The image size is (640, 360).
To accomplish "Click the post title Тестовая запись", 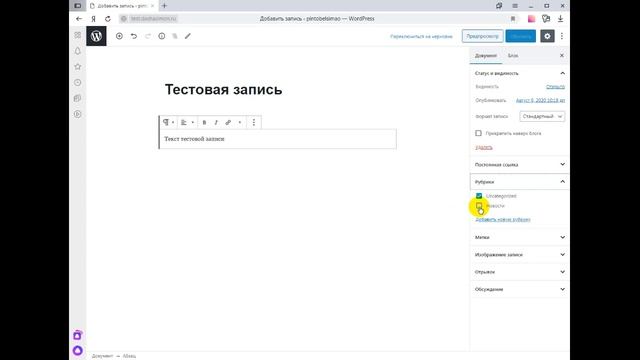I will (x=223, y=89).
